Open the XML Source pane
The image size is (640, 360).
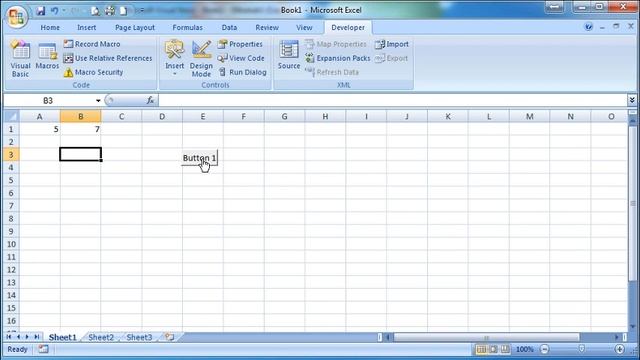289,55
